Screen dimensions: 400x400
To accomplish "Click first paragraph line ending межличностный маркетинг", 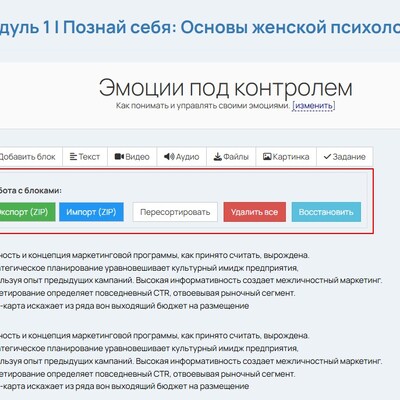I will (191, 281).
